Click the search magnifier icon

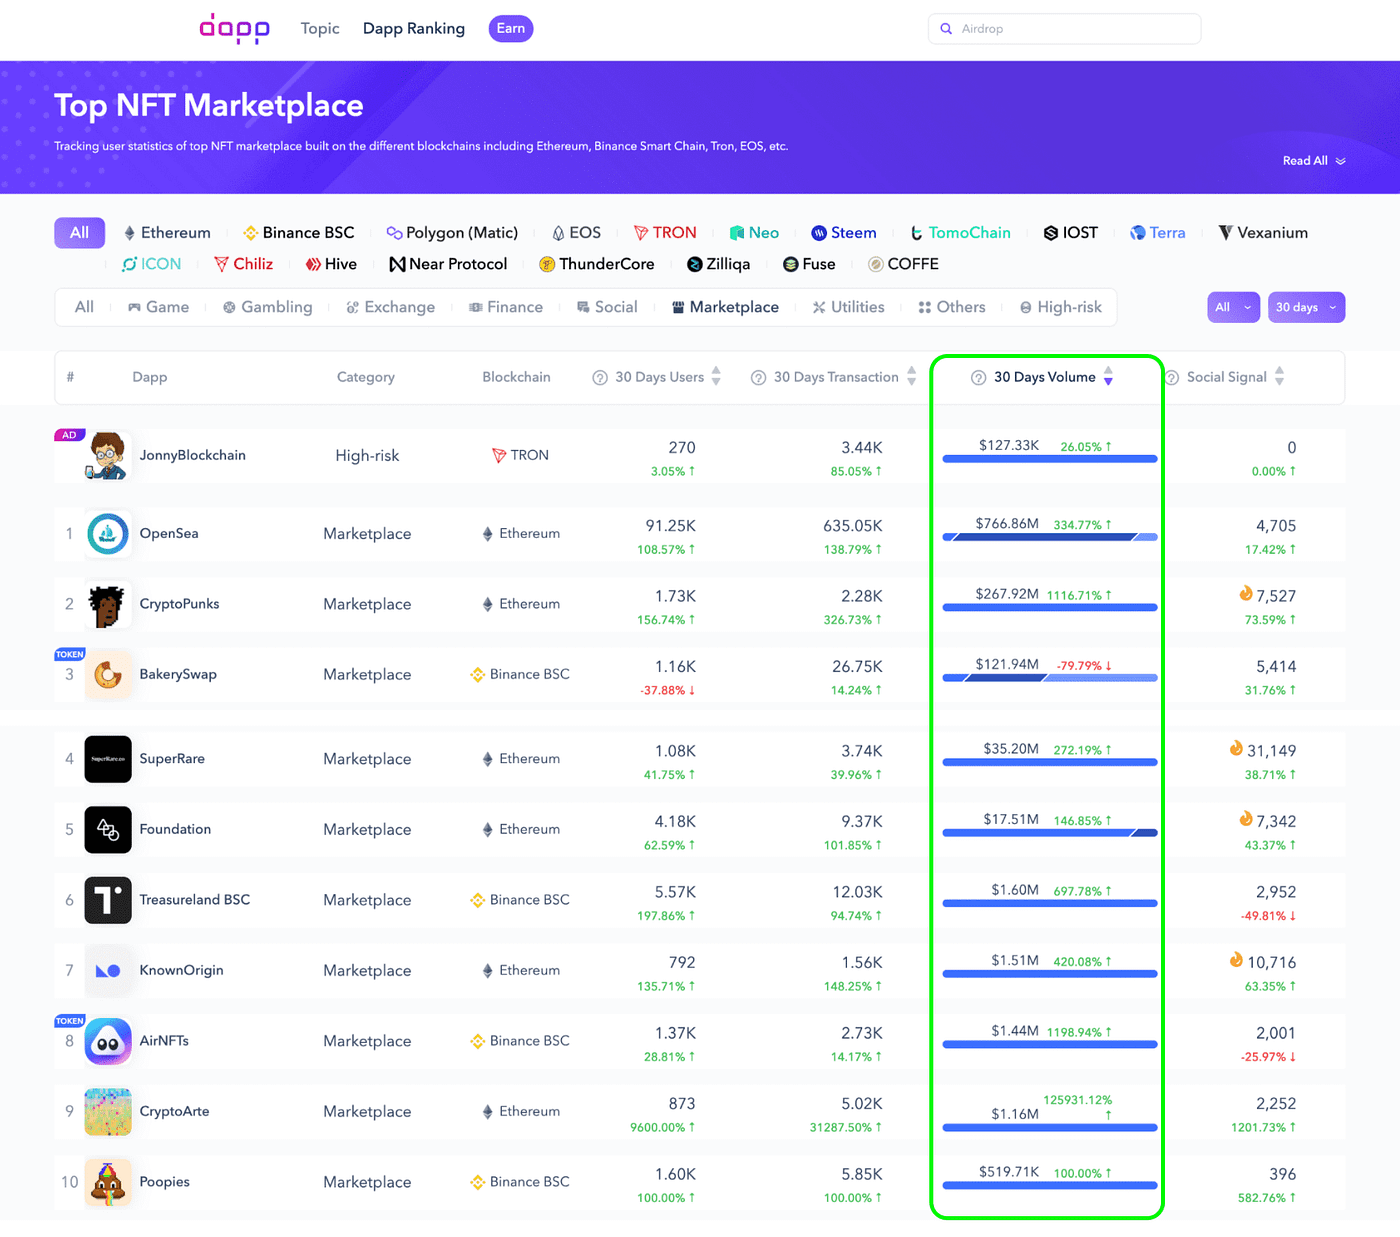[x=946, y=29]
